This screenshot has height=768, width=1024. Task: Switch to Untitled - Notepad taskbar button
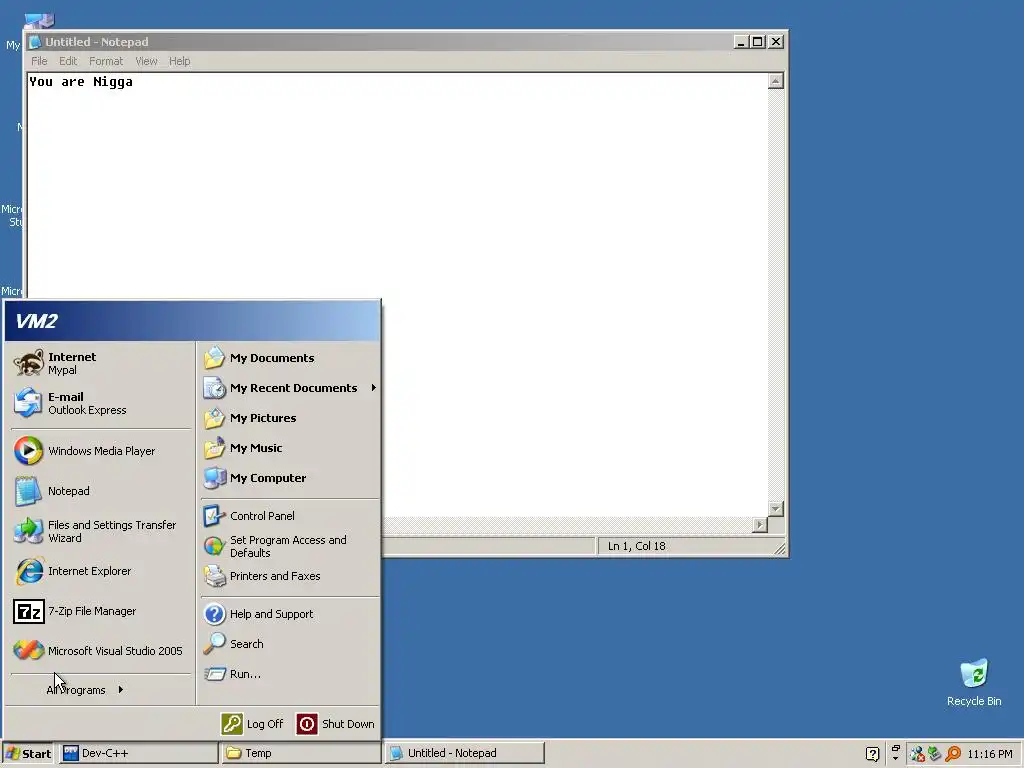464,753
